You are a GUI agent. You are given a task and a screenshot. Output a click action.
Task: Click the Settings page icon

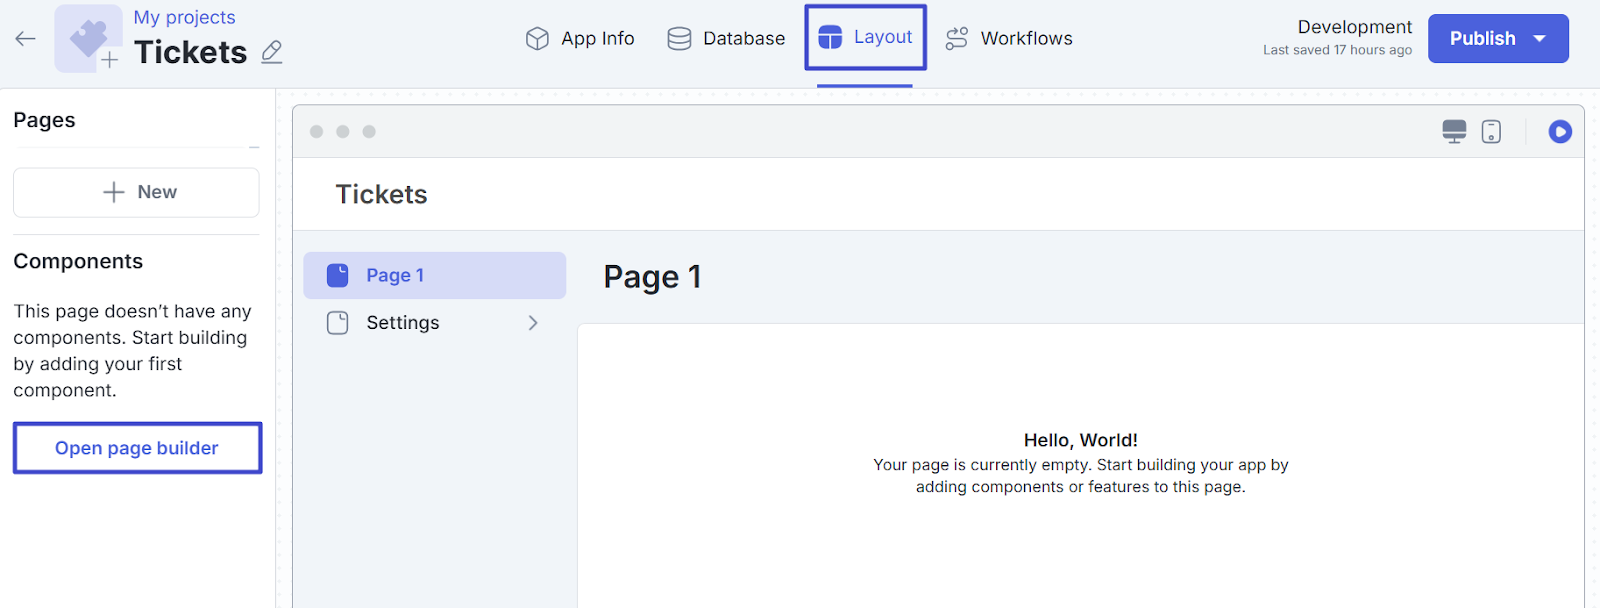(338, 323)
